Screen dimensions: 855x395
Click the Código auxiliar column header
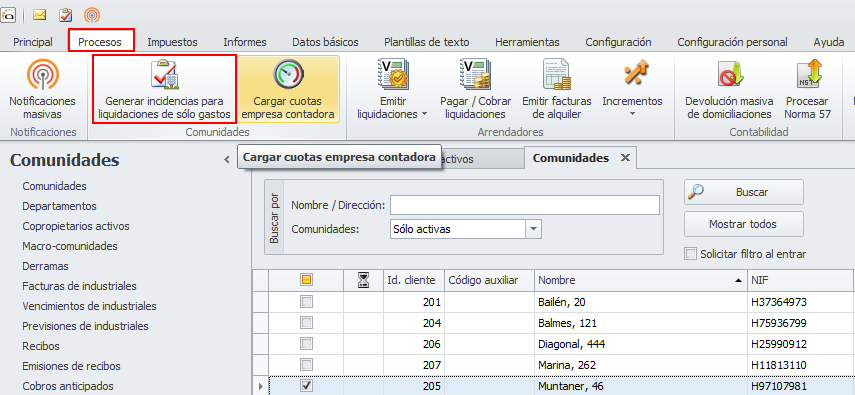490,280
